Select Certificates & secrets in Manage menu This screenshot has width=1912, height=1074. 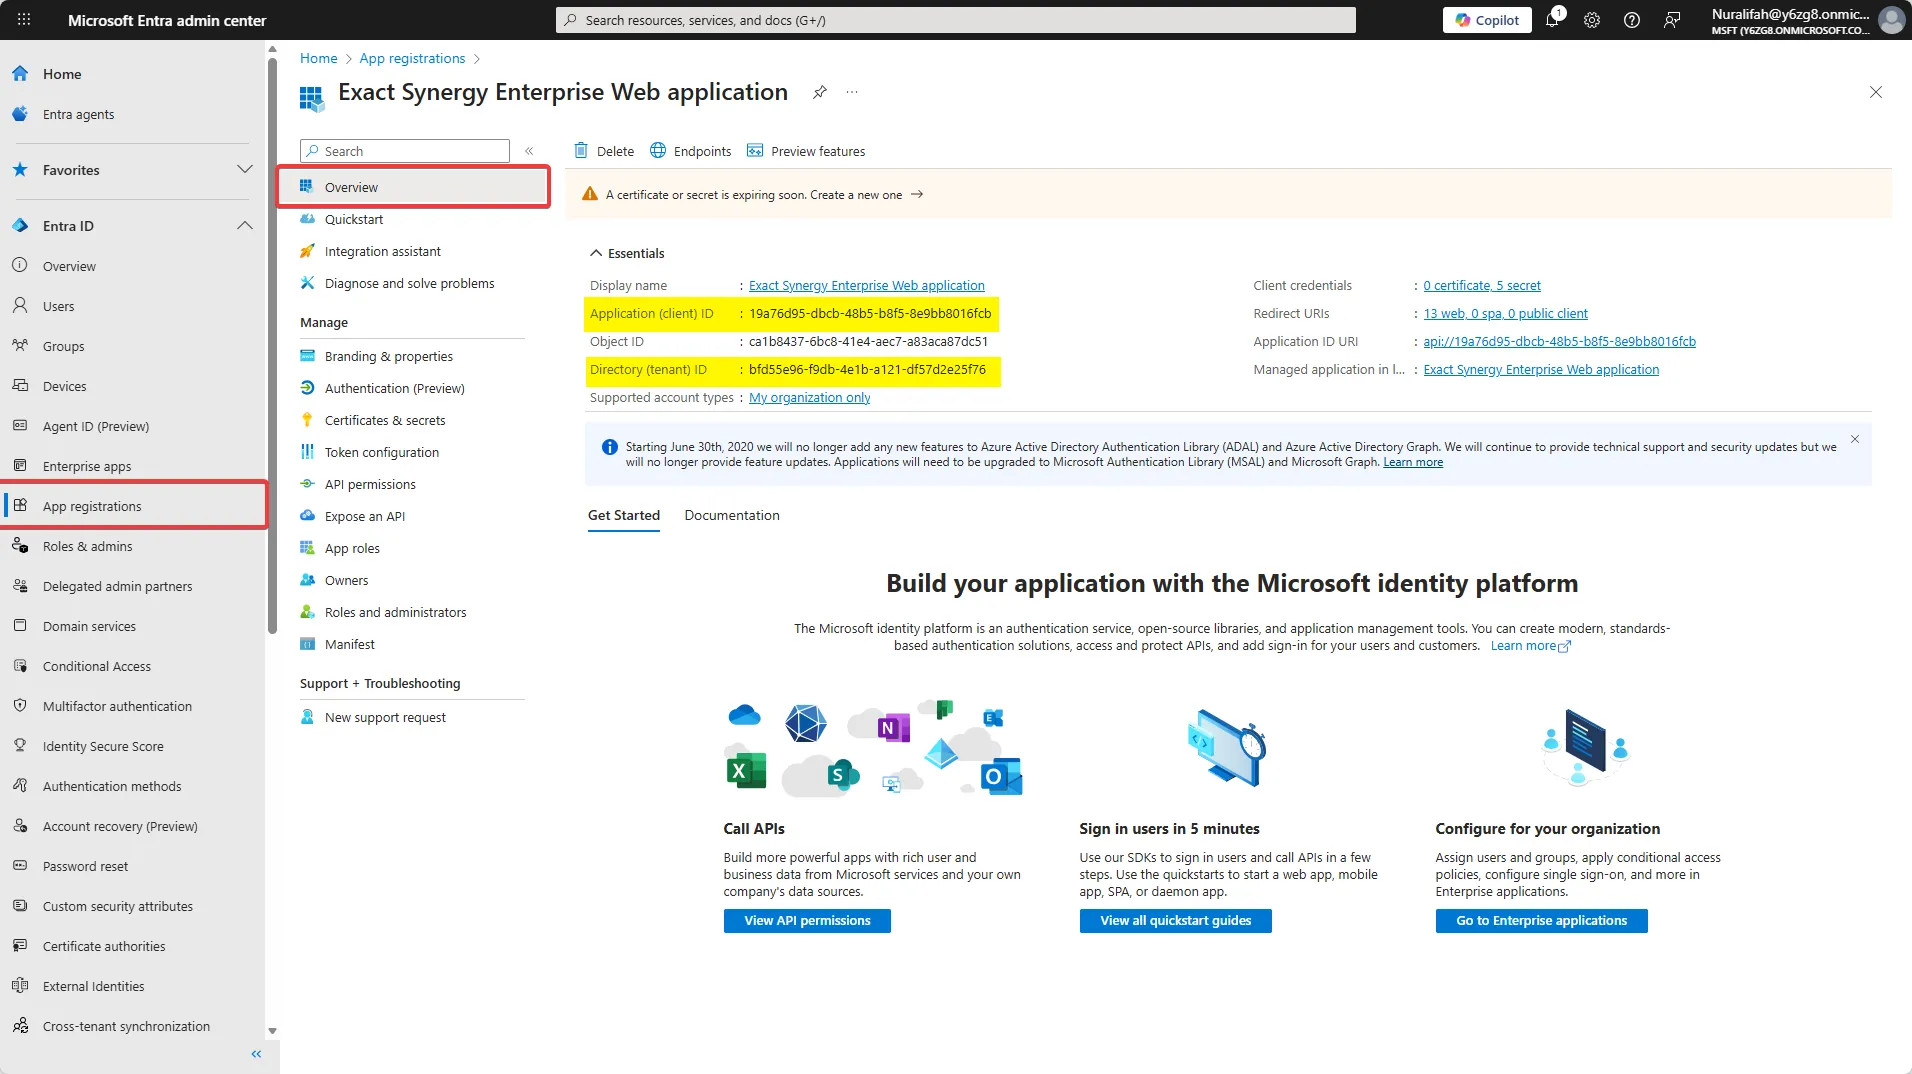coord(385,419)
